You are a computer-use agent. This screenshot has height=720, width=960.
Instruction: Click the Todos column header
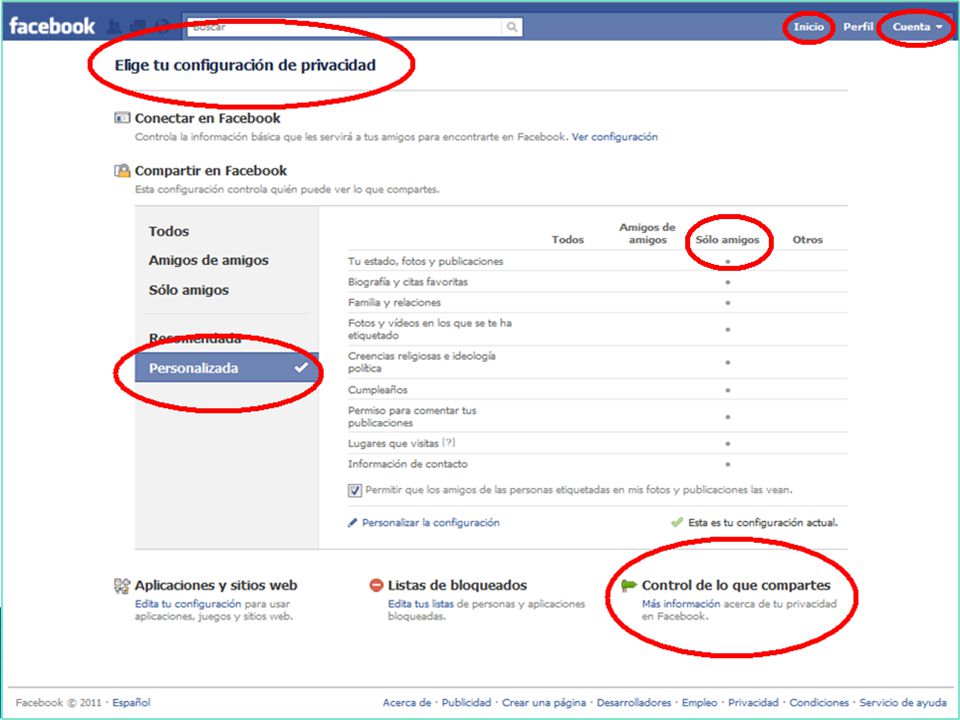pyautogui.click(x=568, y=239)
